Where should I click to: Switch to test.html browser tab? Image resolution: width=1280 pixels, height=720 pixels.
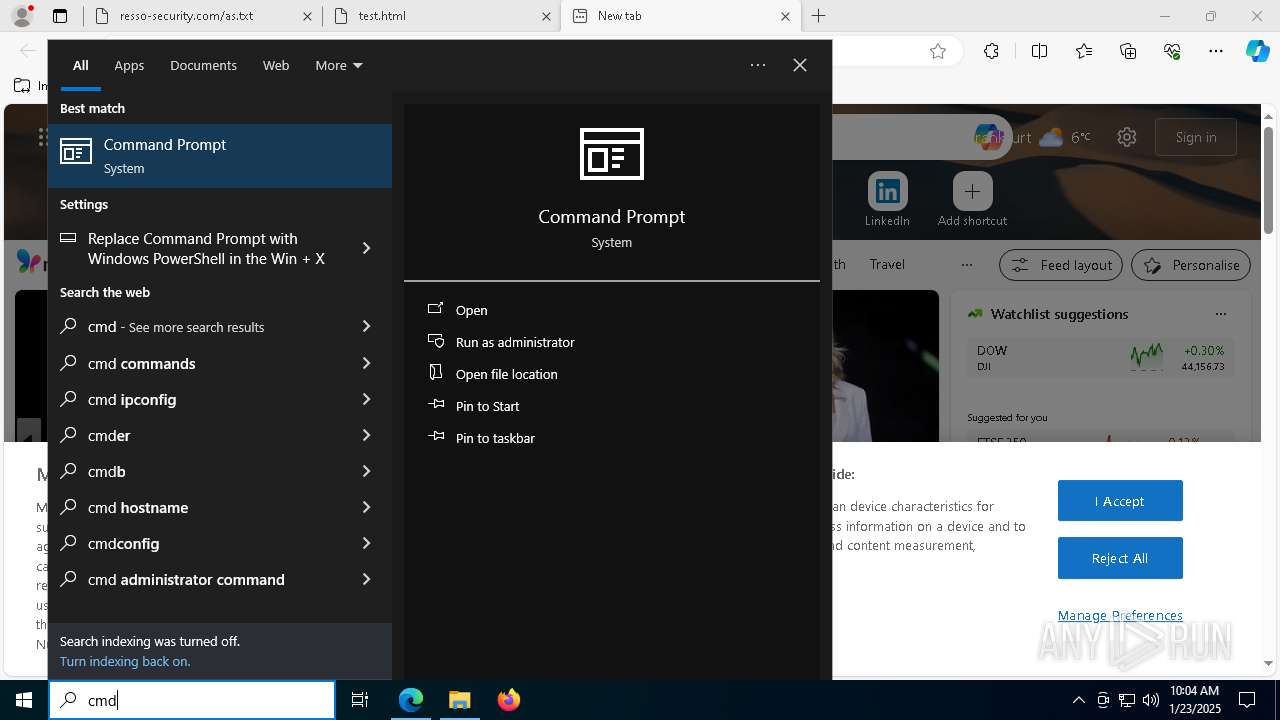[x=442, y=16]
